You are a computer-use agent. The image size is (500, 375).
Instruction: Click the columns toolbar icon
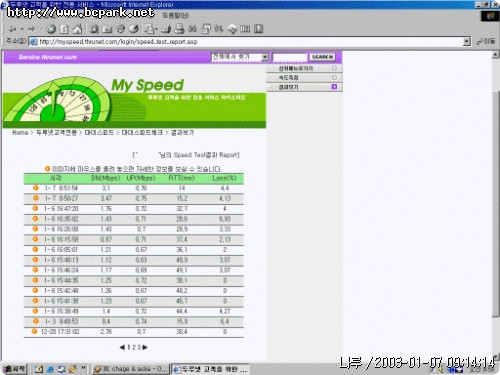pos(245,29)
